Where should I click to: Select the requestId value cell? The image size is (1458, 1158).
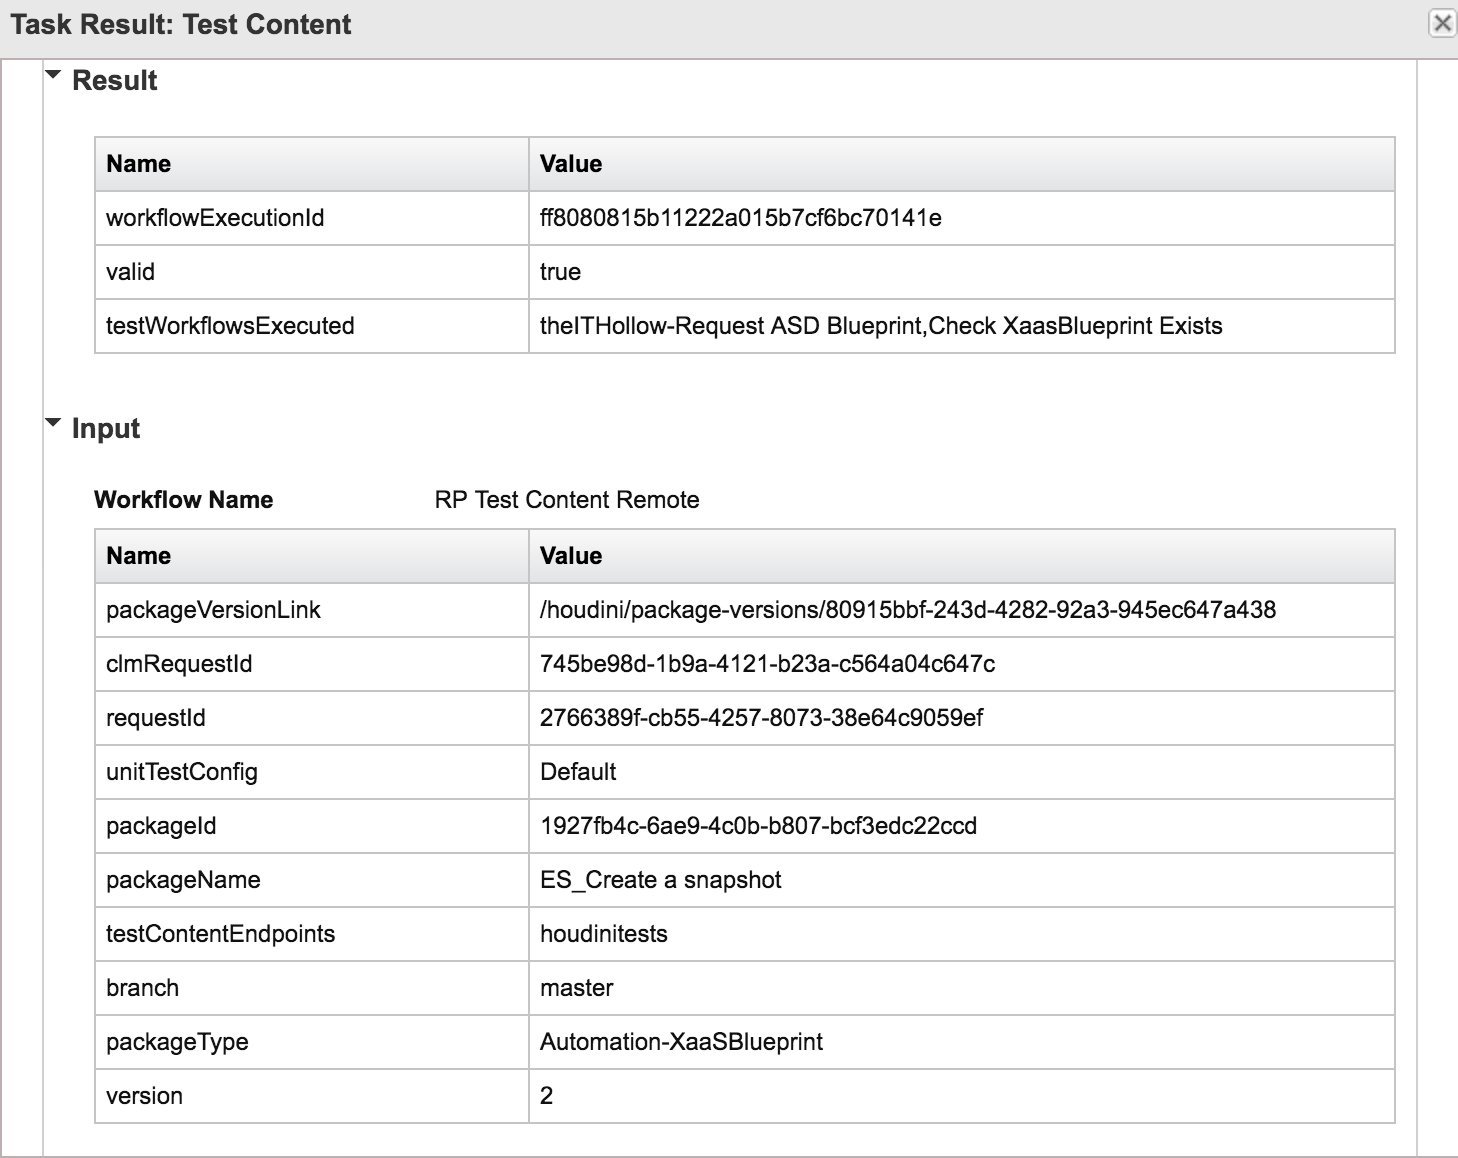761,718
